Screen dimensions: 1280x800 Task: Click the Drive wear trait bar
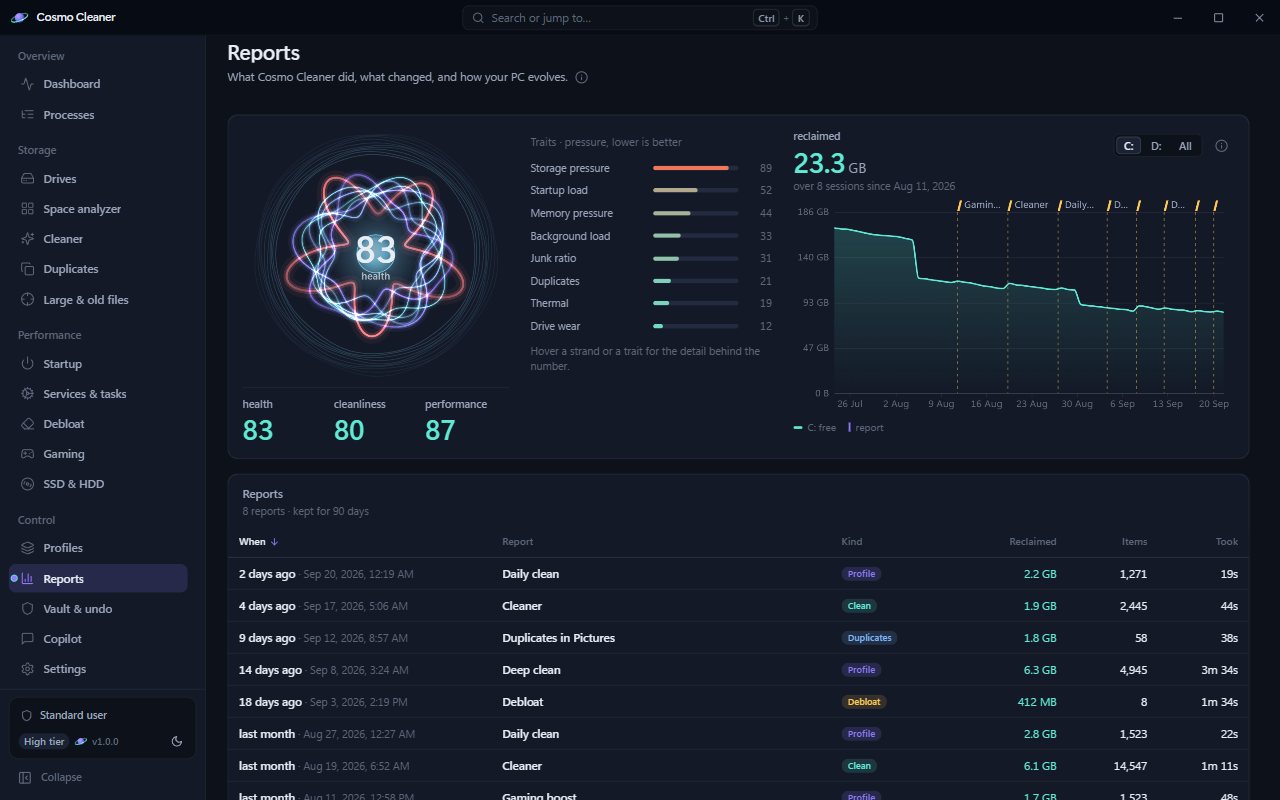click(695, 326)
